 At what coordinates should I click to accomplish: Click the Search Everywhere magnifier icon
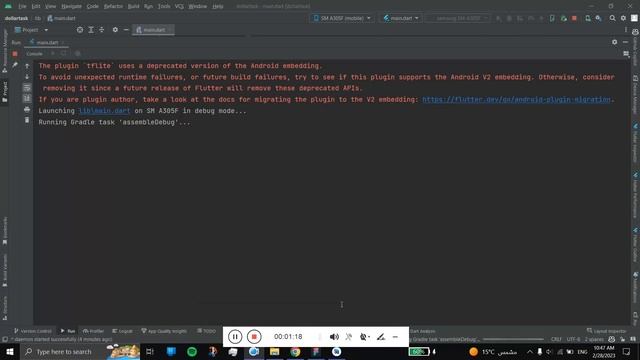[612, 18]
